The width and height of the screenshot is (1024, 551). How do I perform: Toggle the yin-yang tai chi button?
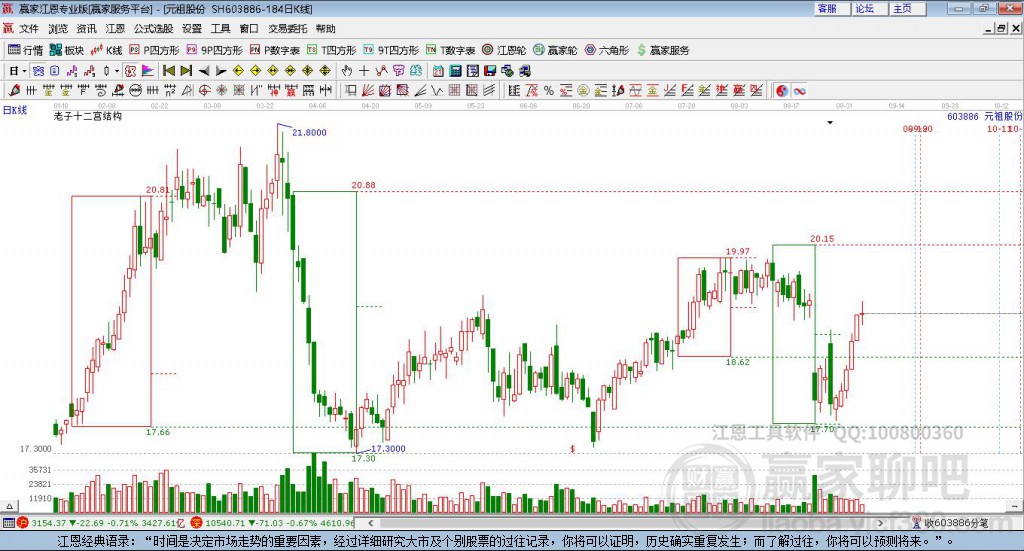click(x=782, y=91)
